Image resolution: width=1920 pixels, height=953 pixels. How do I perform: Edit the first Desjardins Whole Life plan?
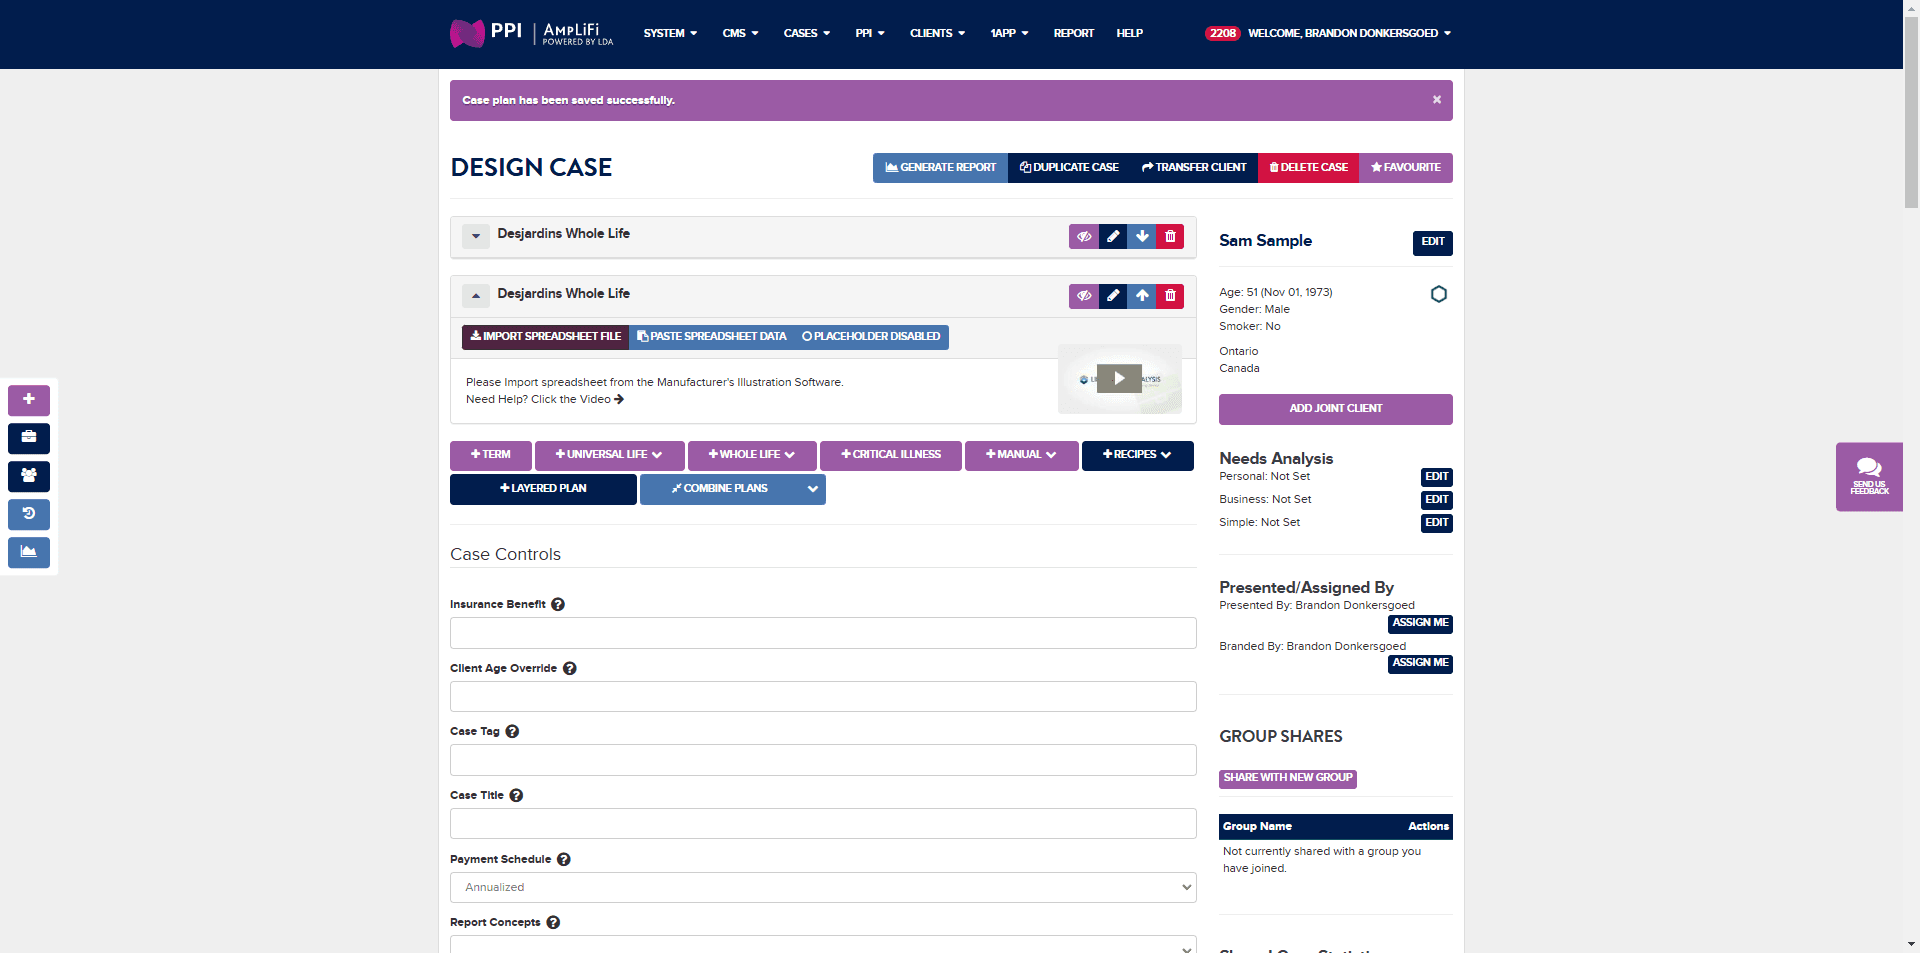(1113, 237)
